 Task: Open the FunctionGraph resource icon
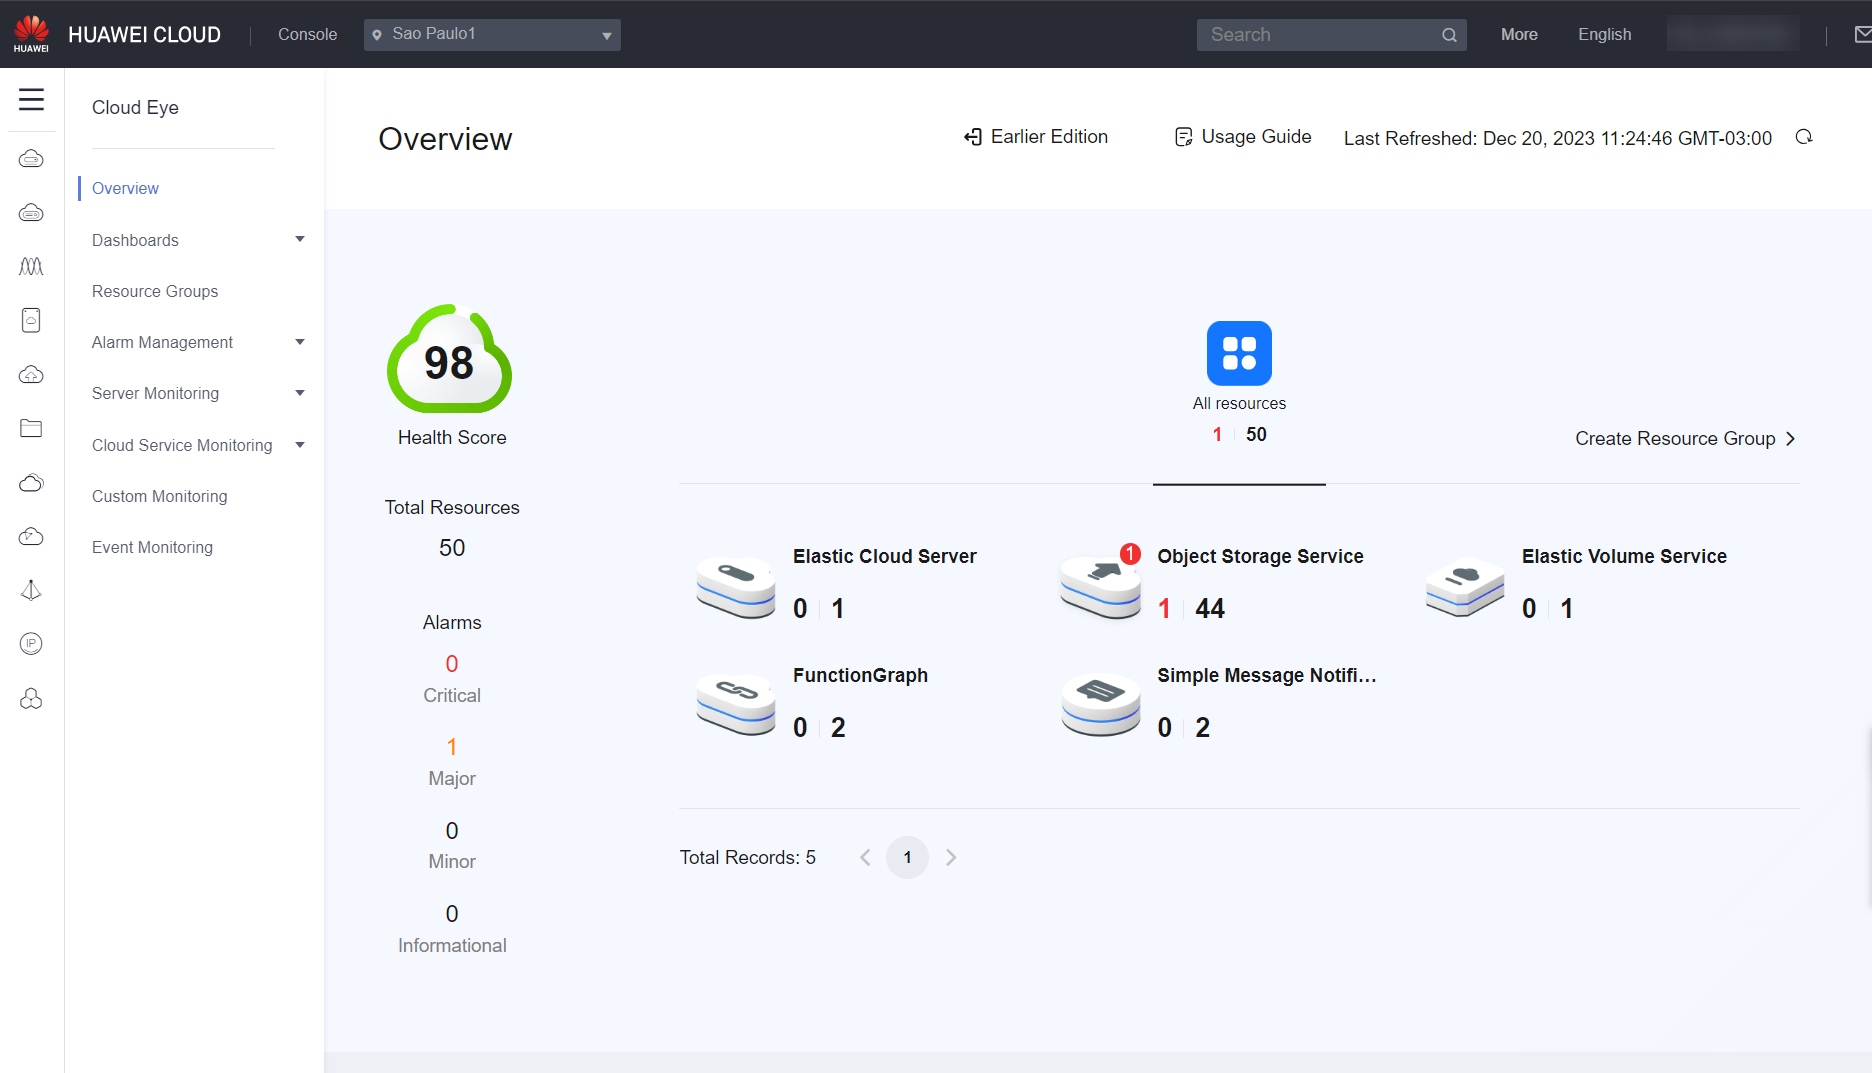pos(736,705)
